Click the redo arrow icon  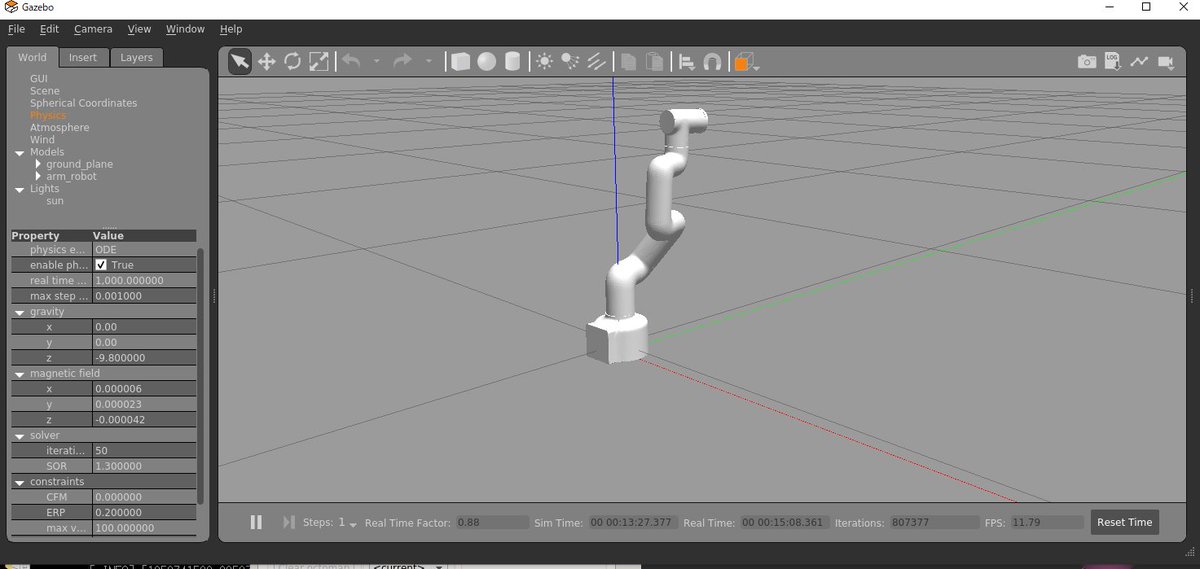tap(403, 62)
